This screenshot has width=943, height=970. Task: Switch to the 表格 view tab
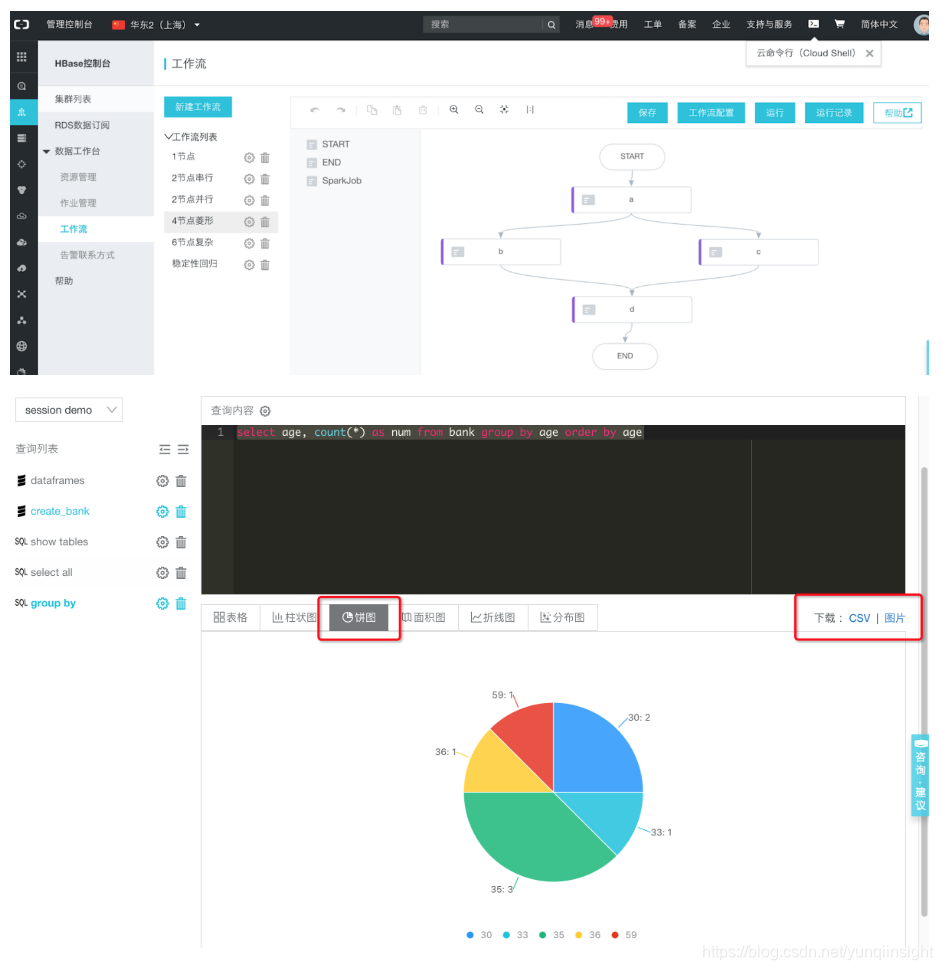(x=230, y=617)
